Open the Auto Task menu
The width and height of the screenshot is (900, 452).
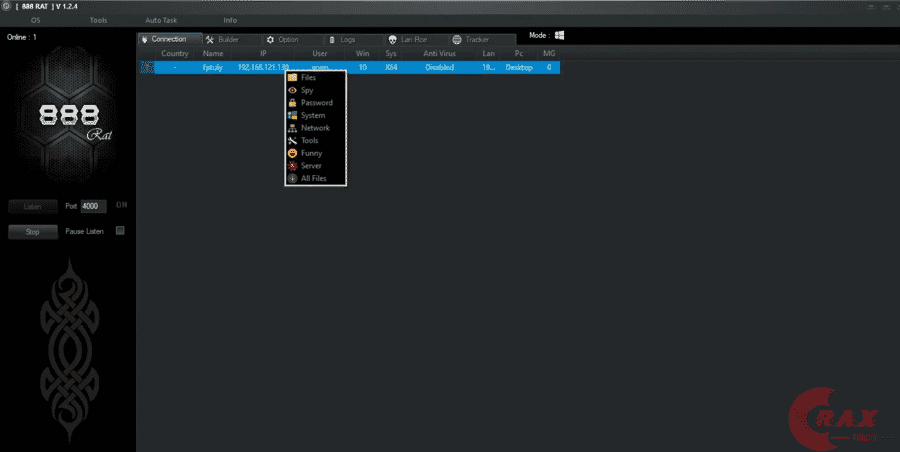[161, 20]
